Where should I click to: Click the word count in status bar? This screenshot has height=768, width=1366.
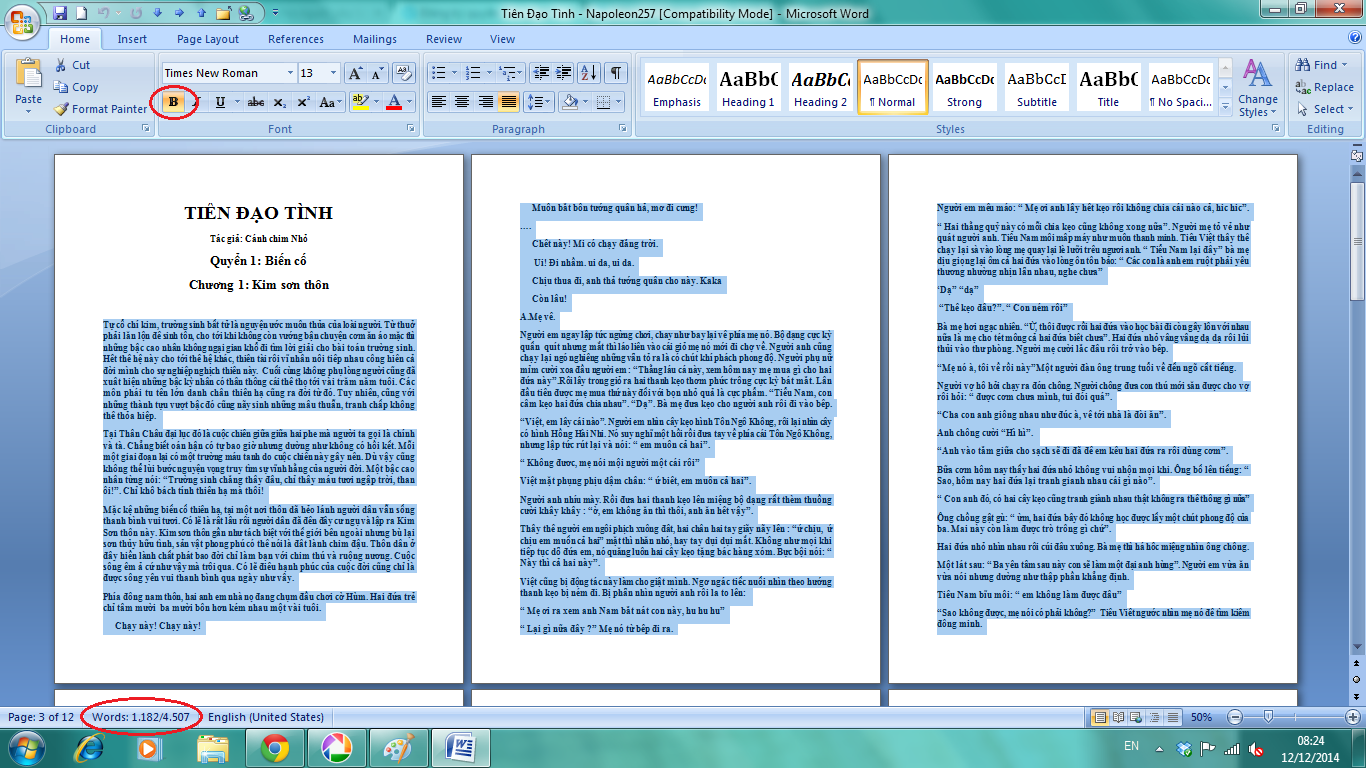pos(141,717)
